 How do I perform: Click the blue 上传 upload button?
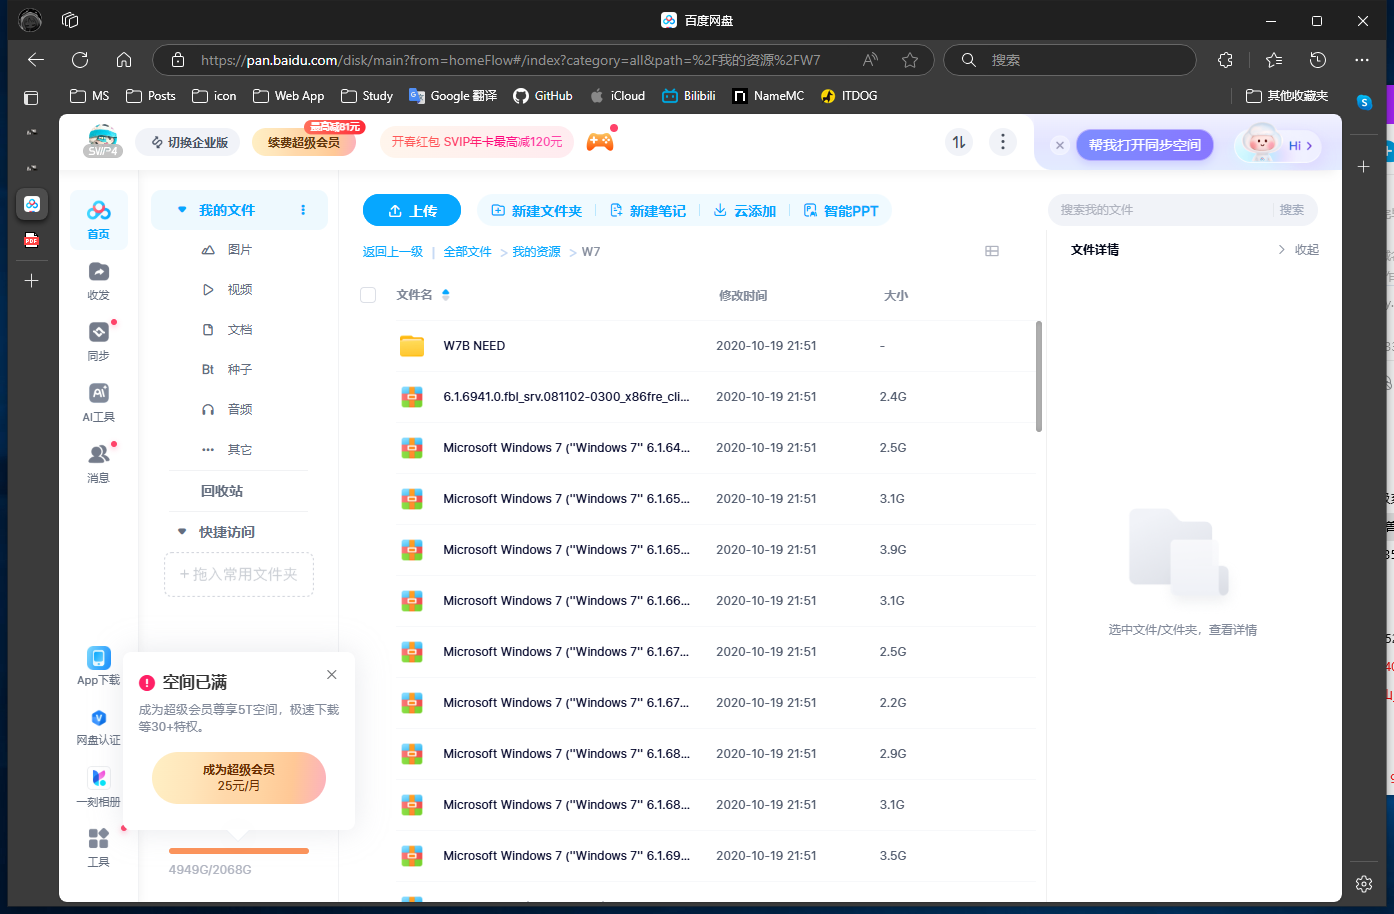coord(412,211)
